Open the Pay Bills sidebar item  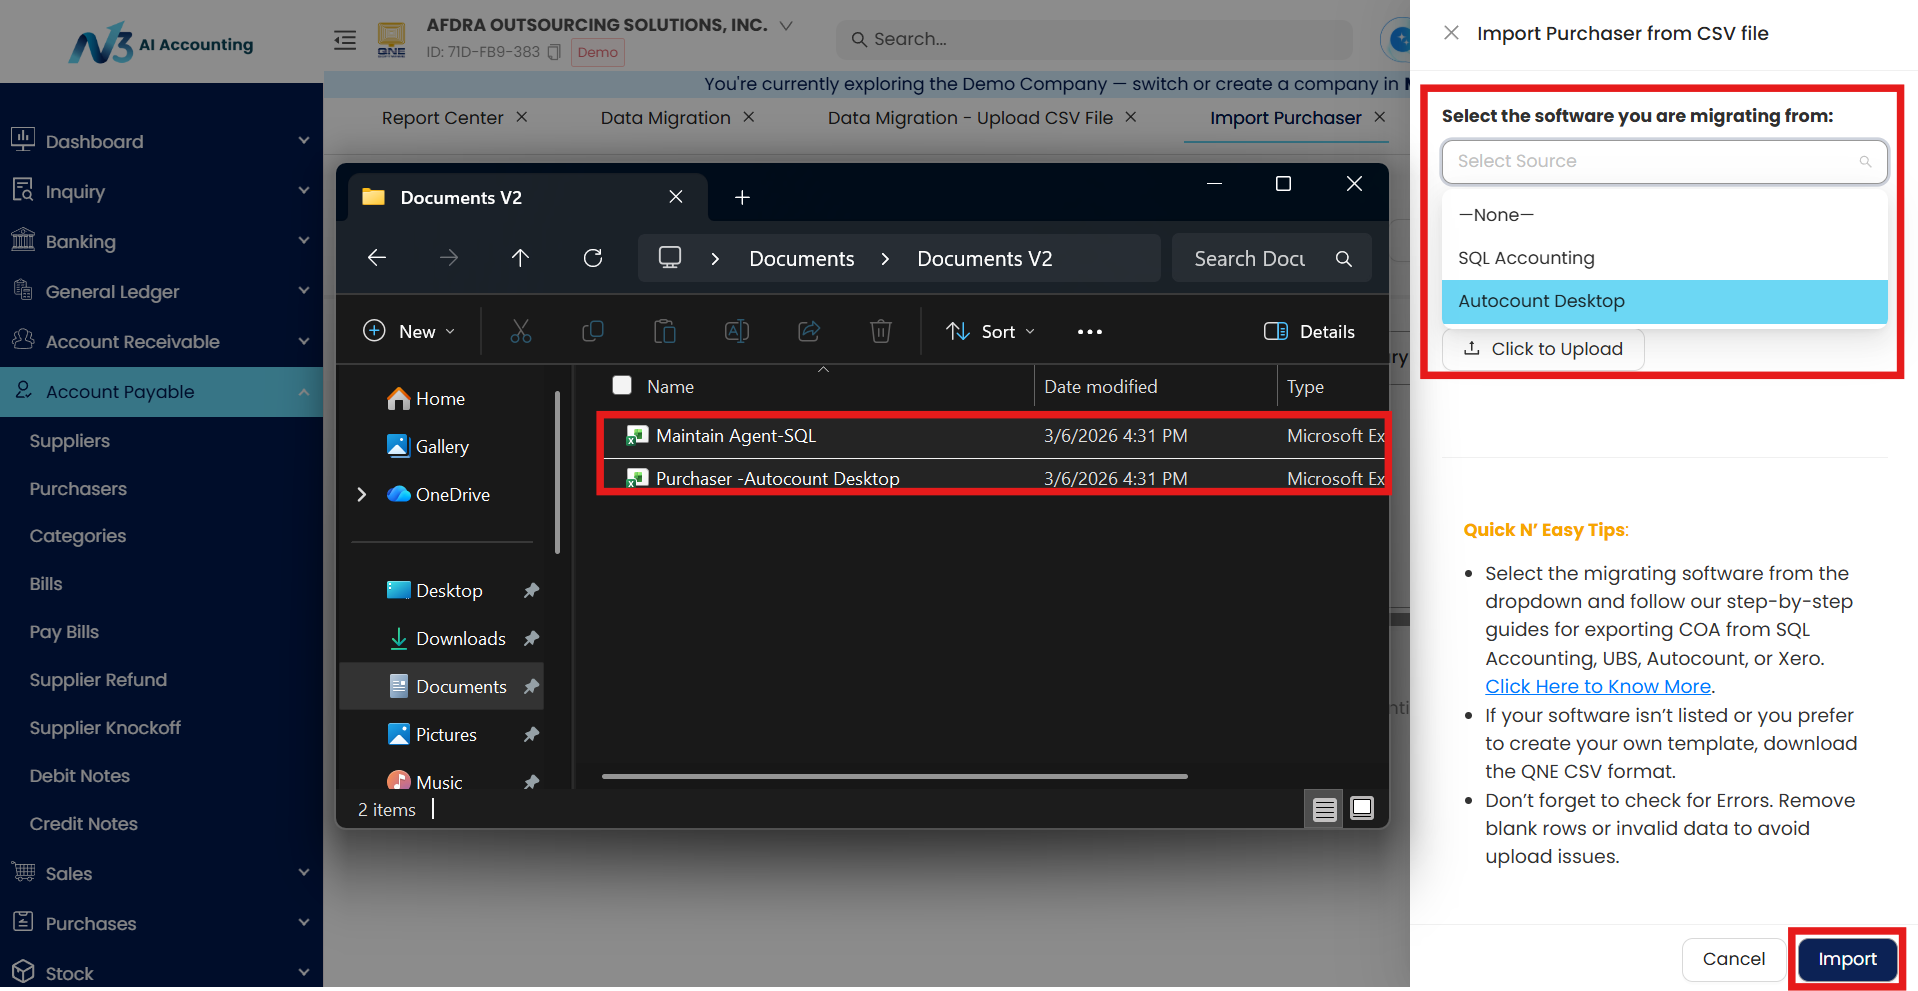[64, 632]
